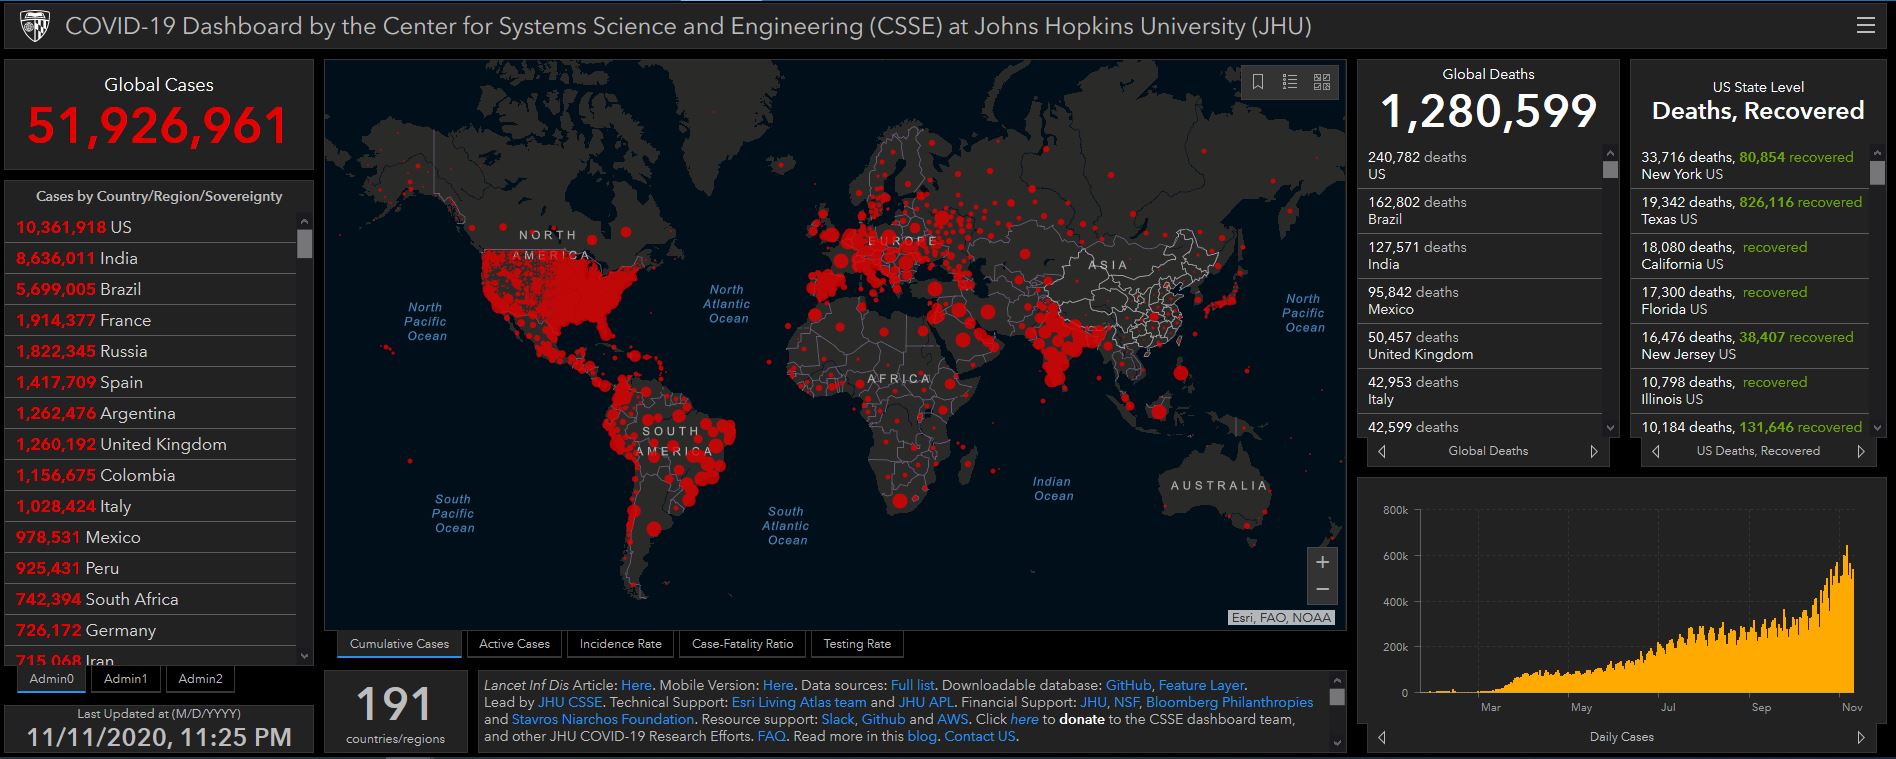Switch to Active Cases tab

(514, 644)
